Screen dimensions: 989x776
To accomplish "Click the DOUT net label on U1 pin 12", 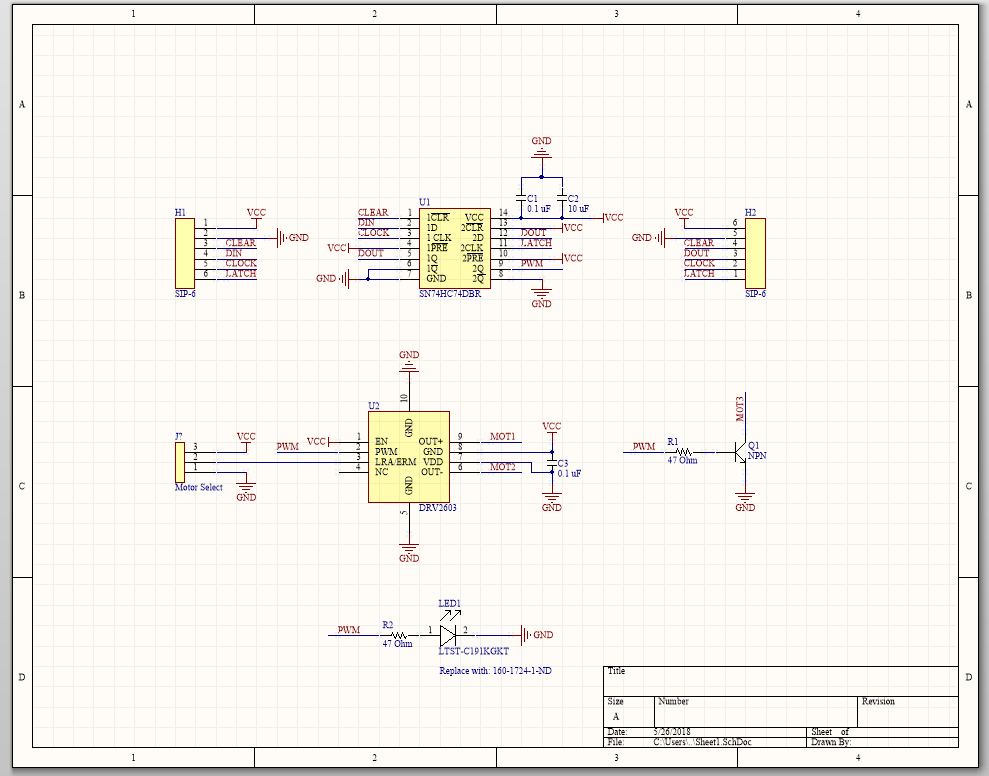I will [x=534, y=233].
